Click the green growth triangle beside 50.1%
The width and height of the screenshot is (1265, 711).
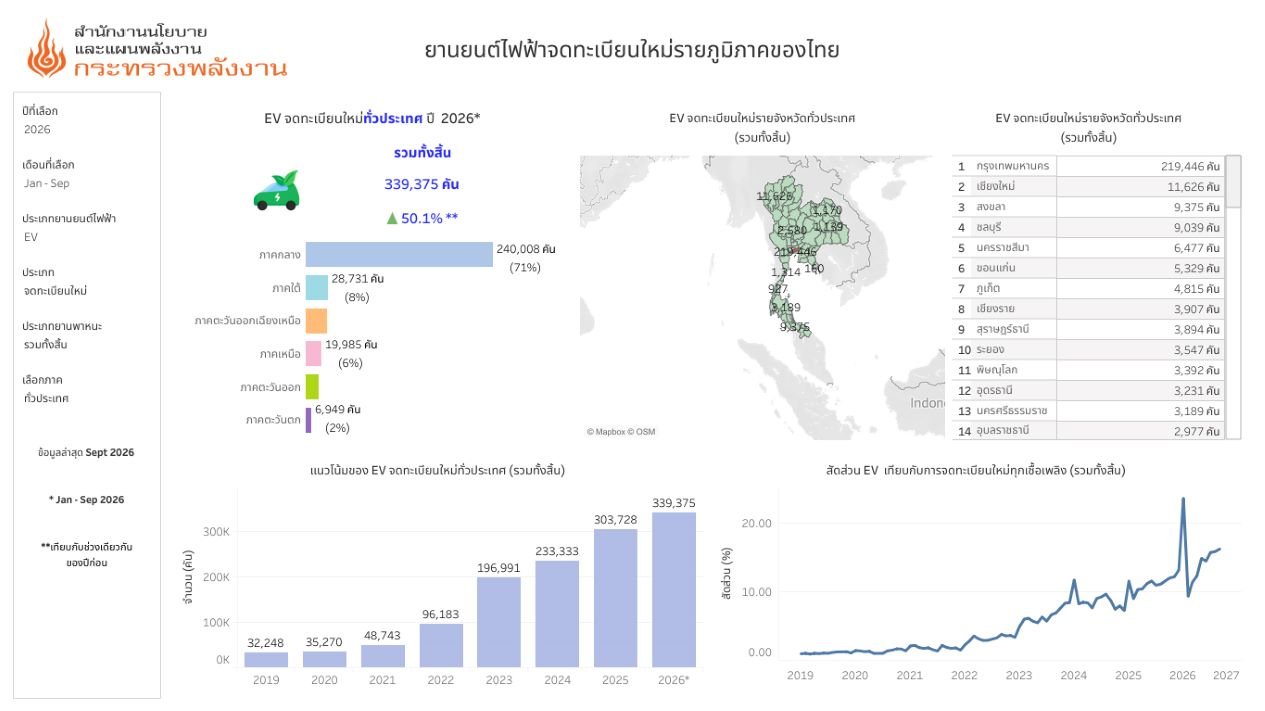click(392, 218)
